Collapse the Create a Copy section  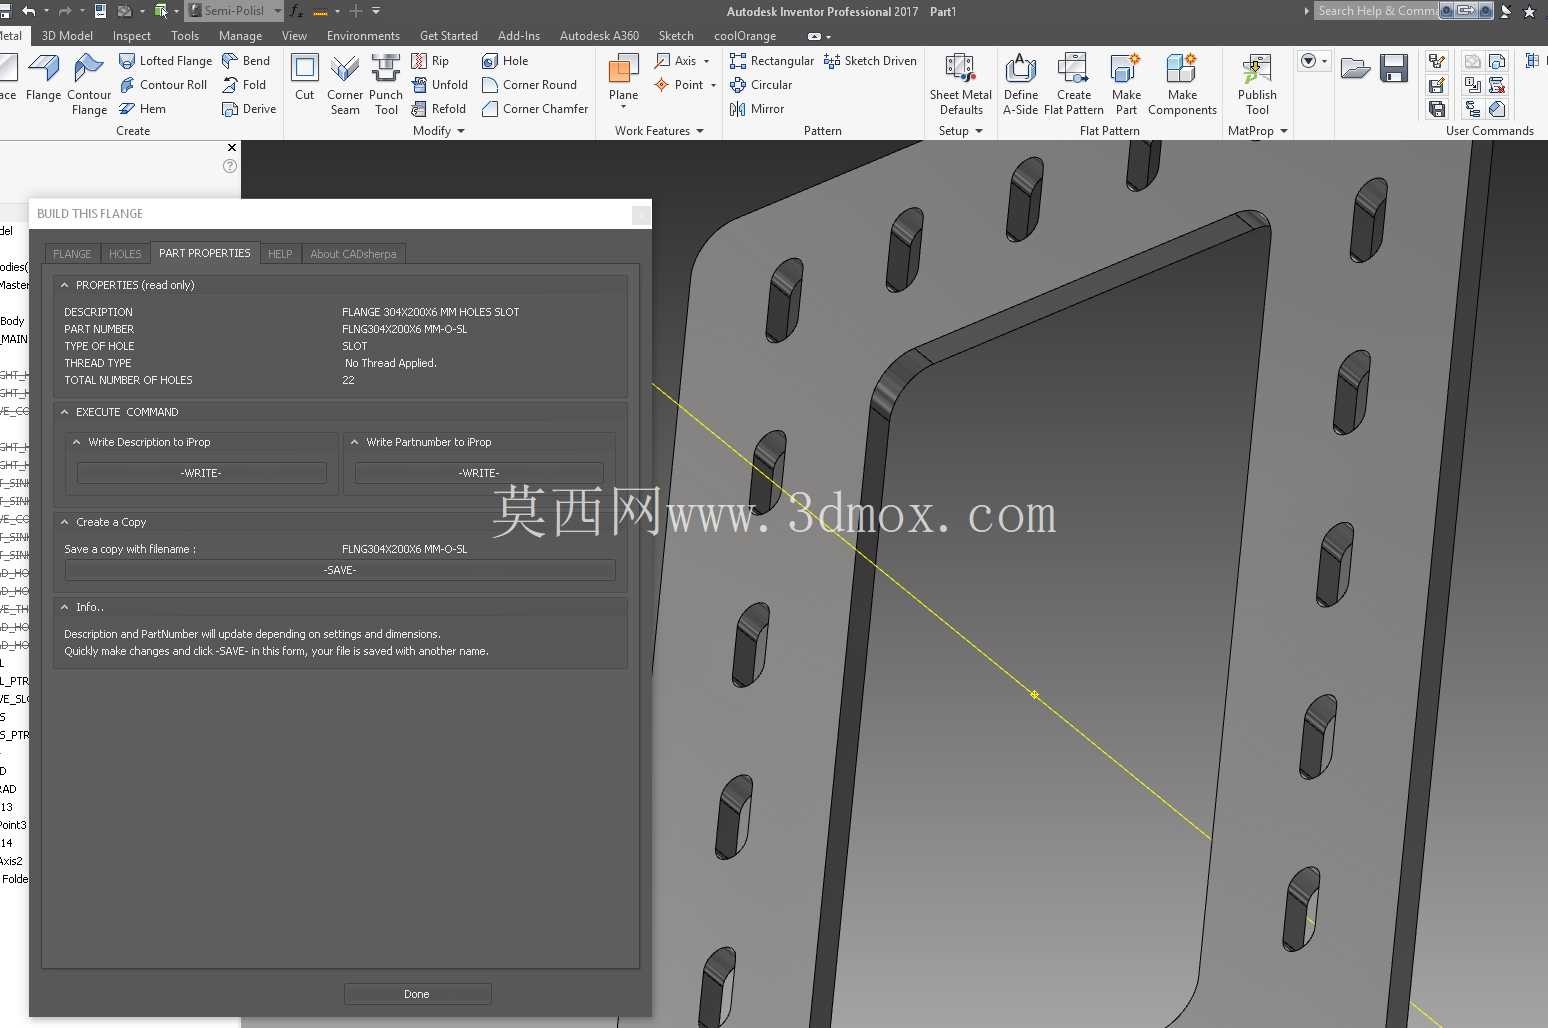(x=65, y=522)
